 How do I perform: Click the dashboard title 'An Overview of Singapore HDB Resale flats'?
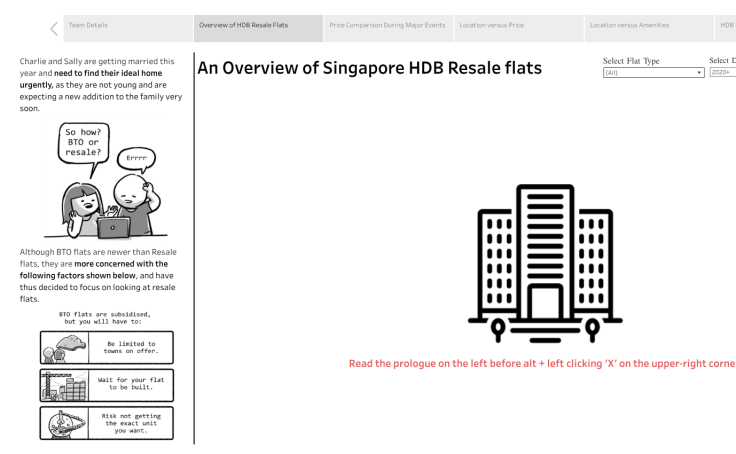[369, 69]
